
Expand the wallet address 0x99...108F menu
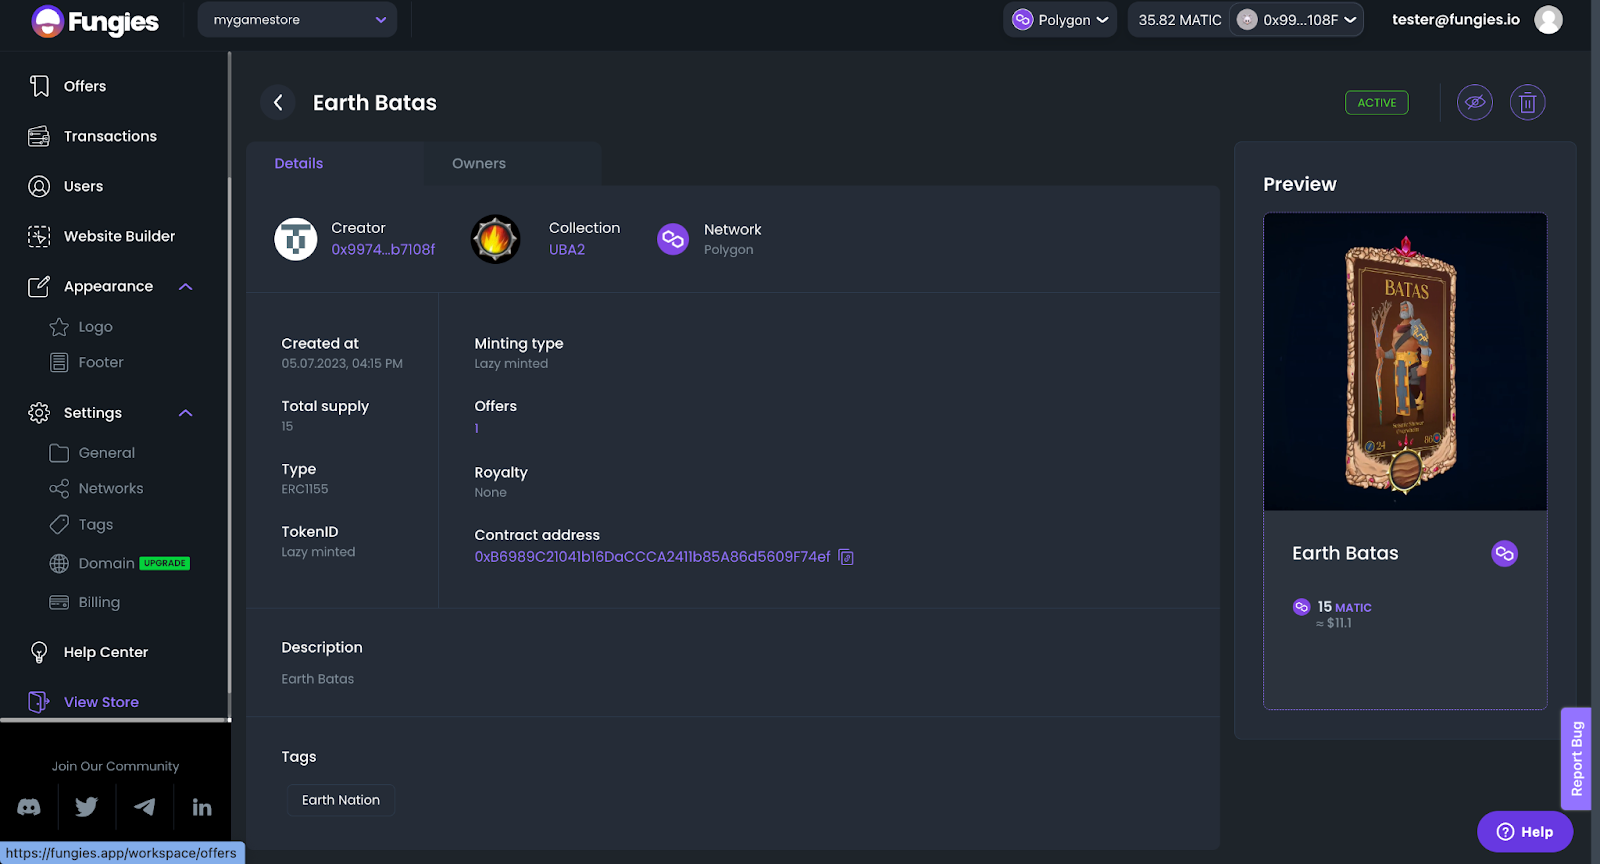tap(1299, 20)
